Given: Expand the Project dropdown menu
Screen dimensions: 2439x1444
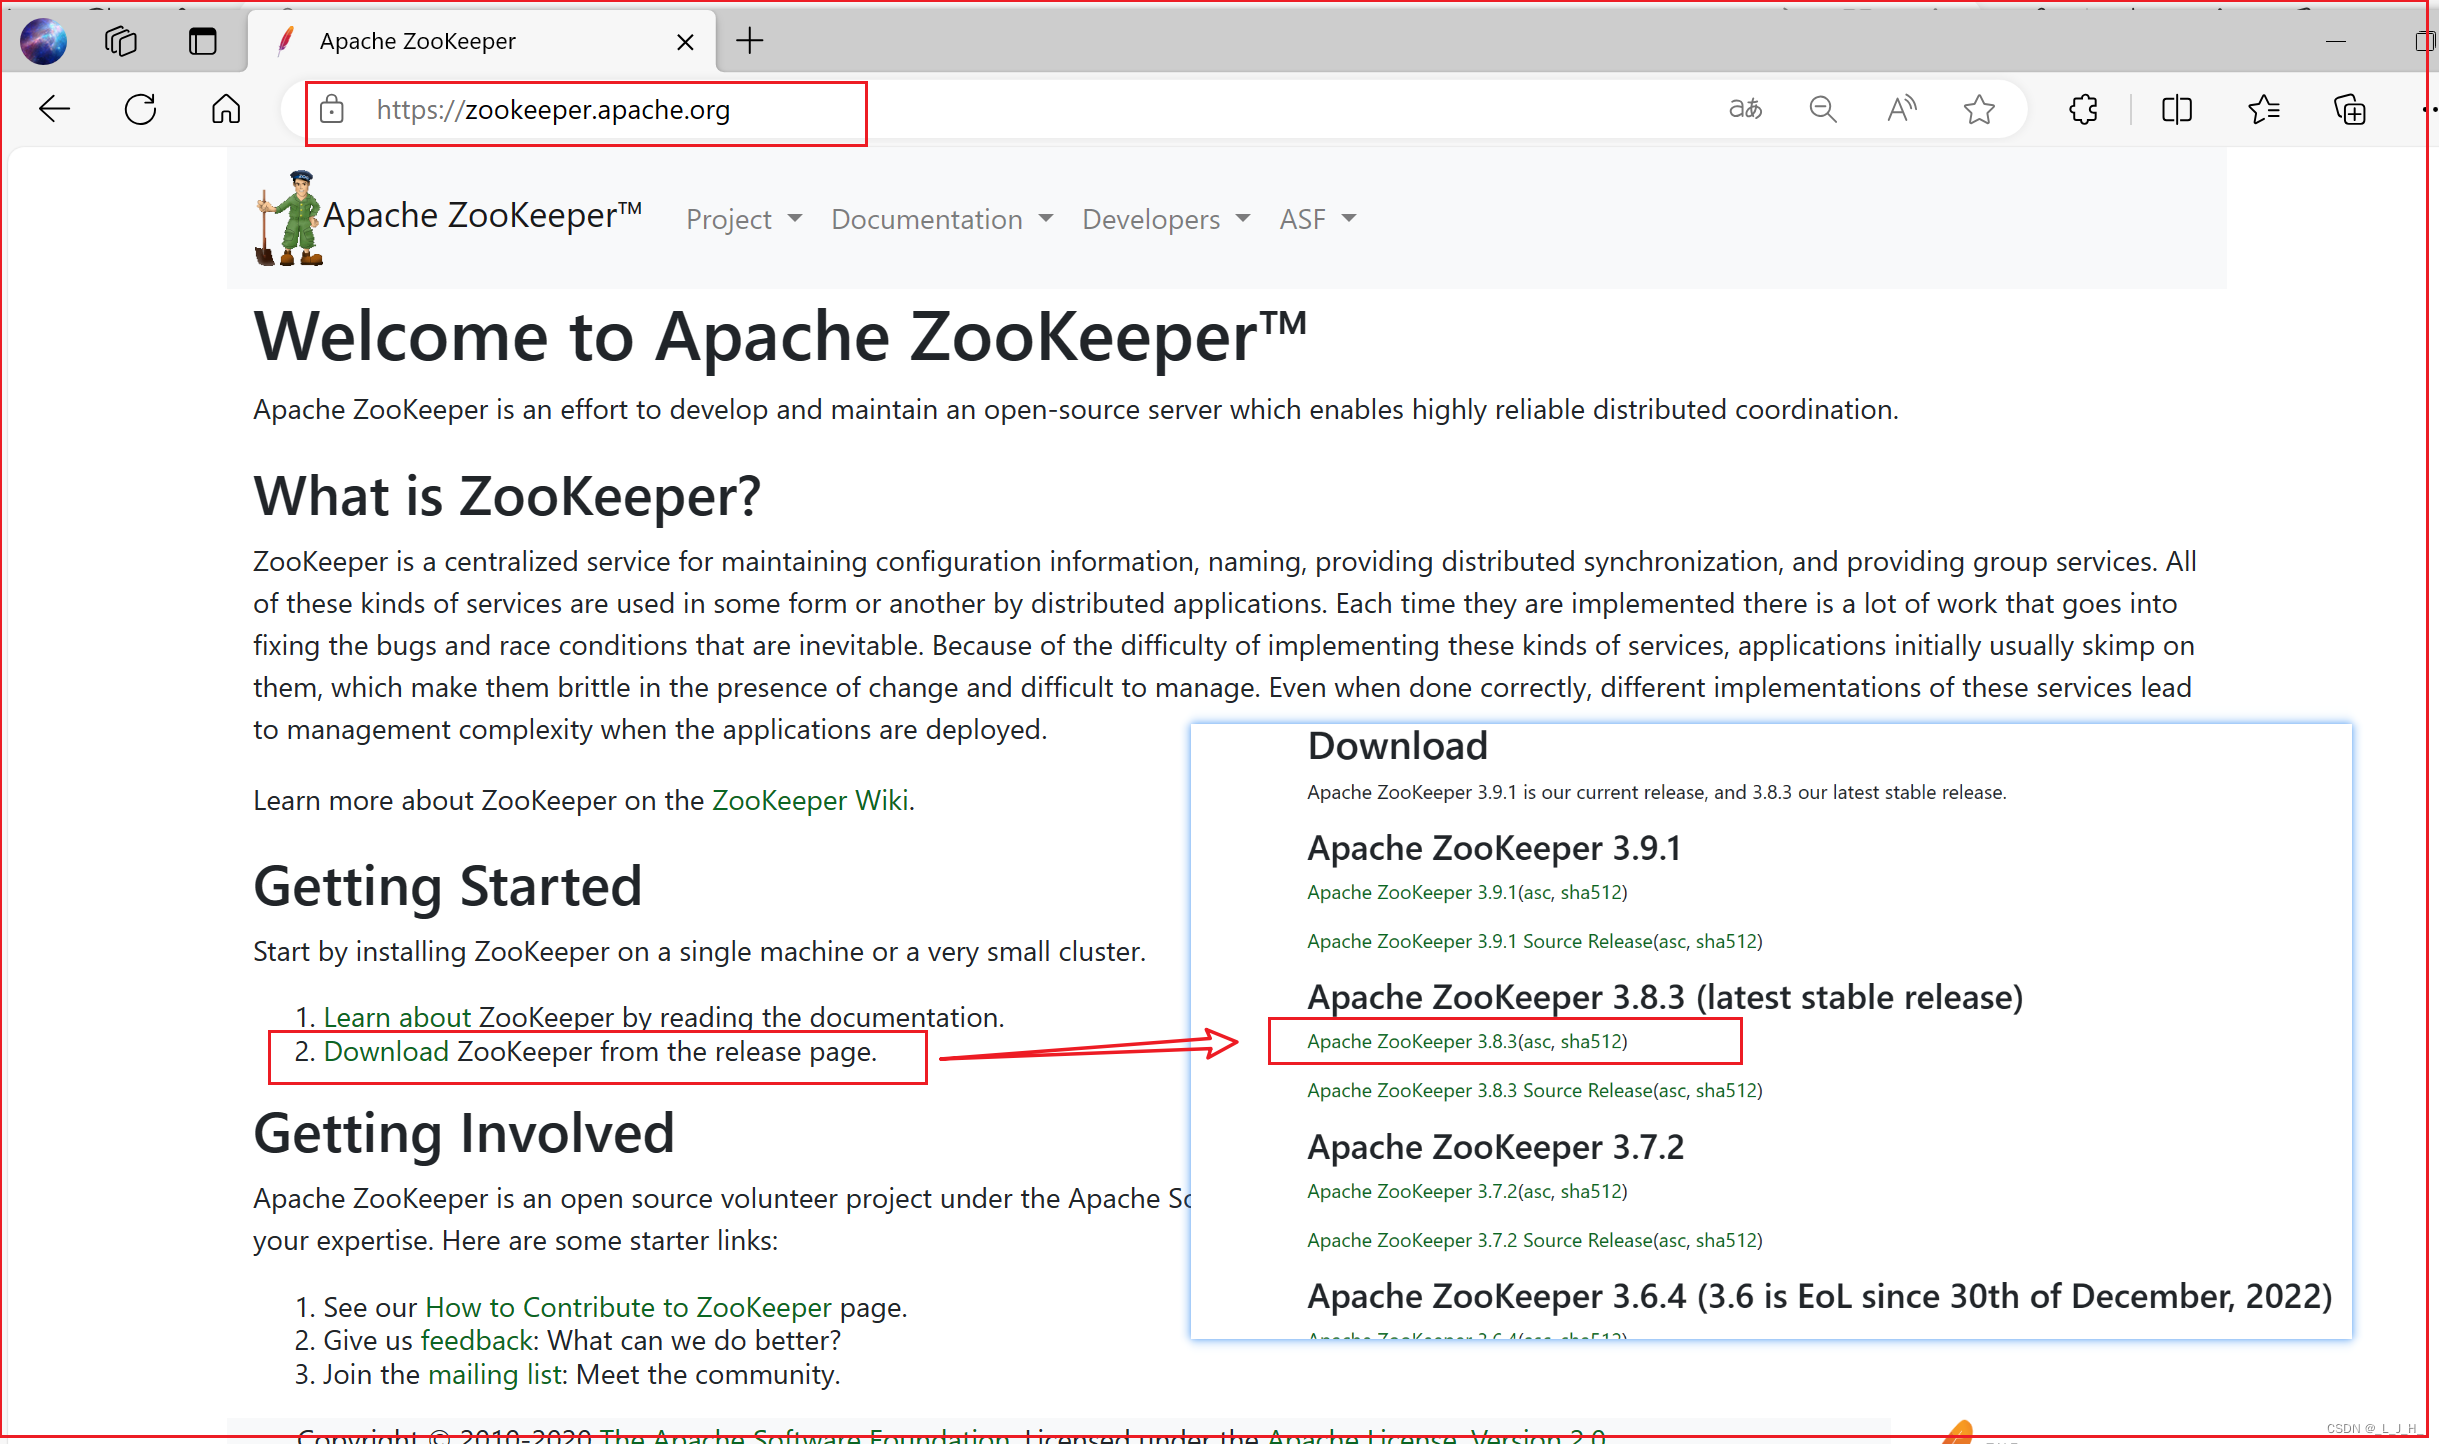Looking at the screenshot, I should [741, 218].
